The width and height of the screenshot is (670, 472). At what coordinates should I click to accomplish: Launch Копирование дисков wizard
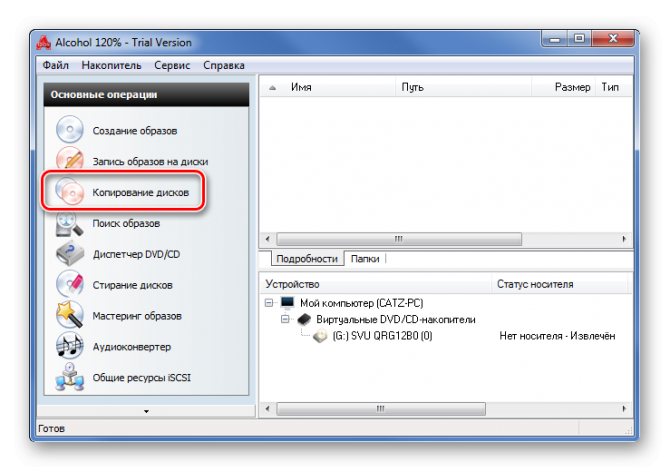tap(141, 192)
